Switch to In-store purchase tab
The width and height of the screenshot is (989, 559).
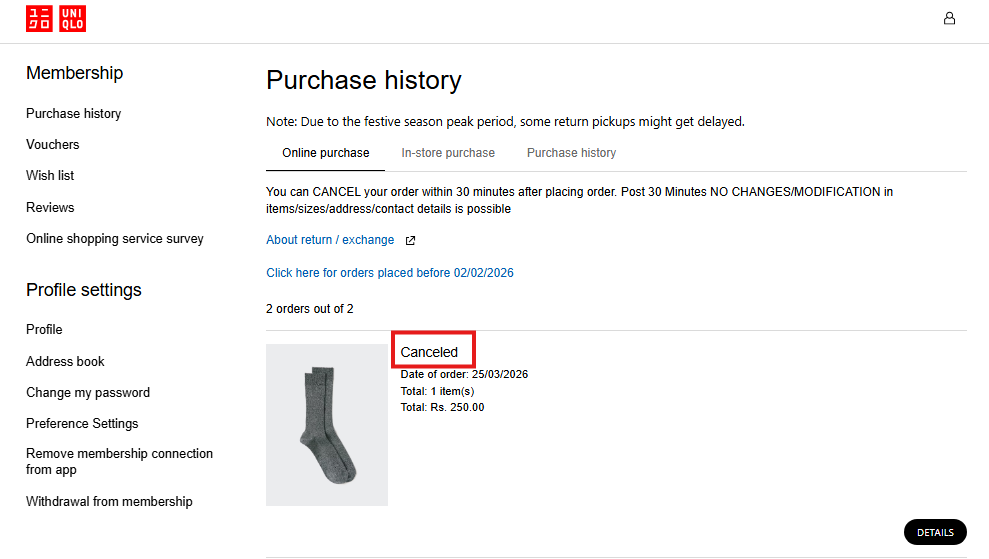click(x=448, y=153)
